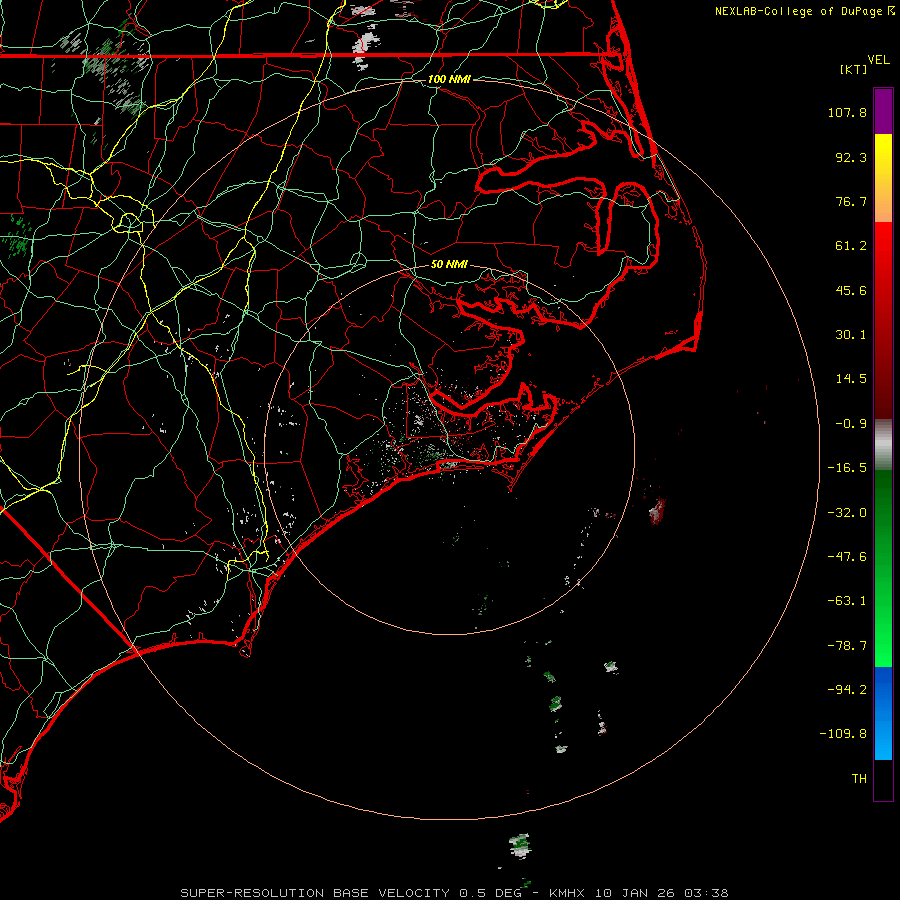Click the NEXLAB-College of DuPage logo text
Viewport: 900px width, 900px height.
click(x=798, y=11)
